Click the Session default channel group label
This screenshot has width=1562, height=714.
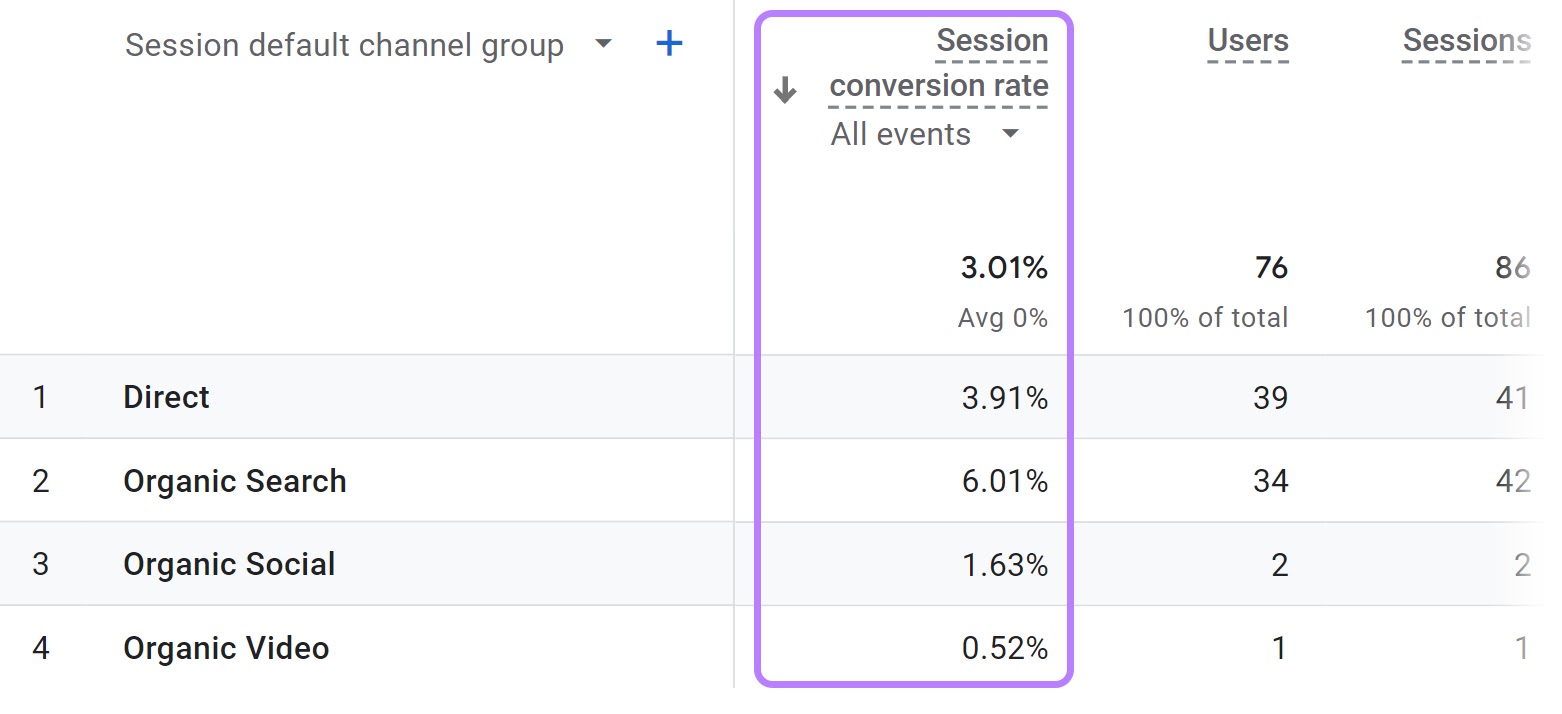(x=344, y=44)
